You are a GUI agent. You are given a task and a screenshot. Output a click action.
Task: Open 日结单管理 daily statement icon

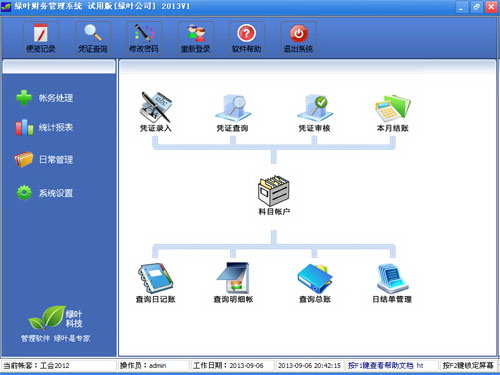pos(392,283)
